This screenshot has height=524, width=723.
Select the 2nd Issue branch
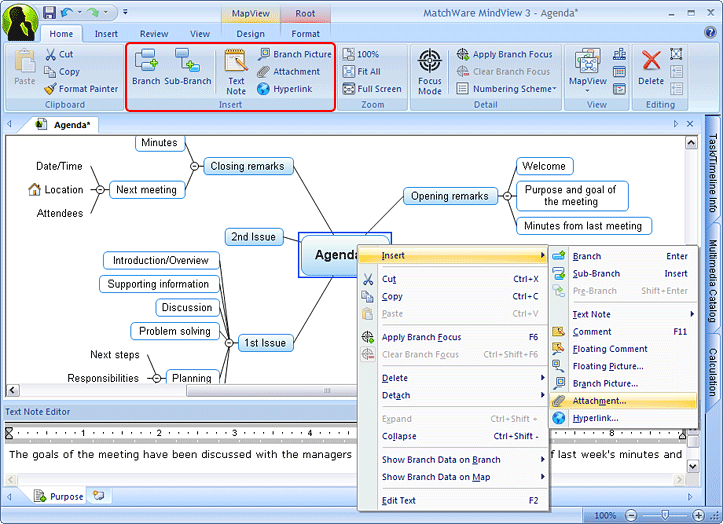[x=254, y=237]
